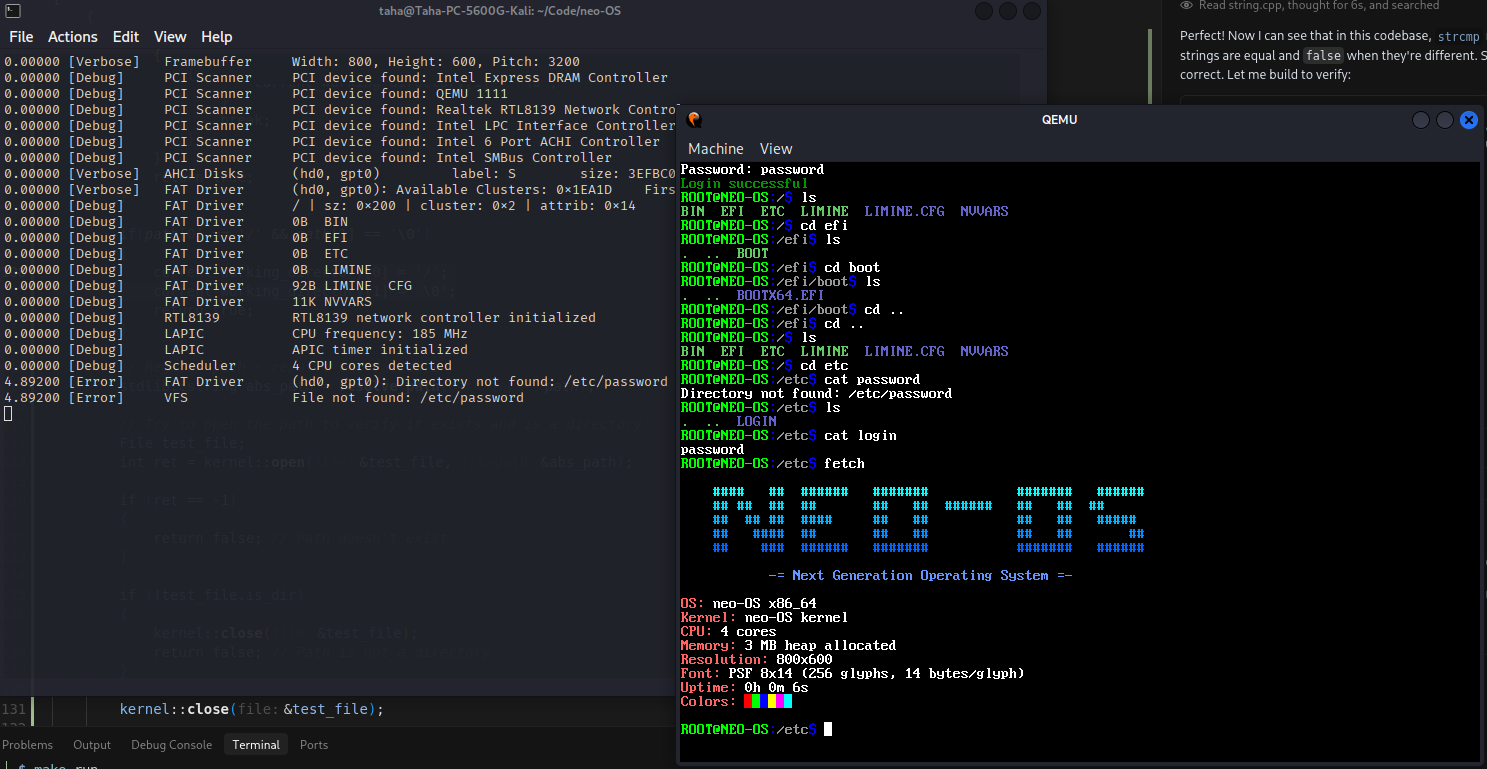The width and height of the screenshot is (1487, 769).
Task: Open the Edit menu in terminal
Action: click(126, 36)
